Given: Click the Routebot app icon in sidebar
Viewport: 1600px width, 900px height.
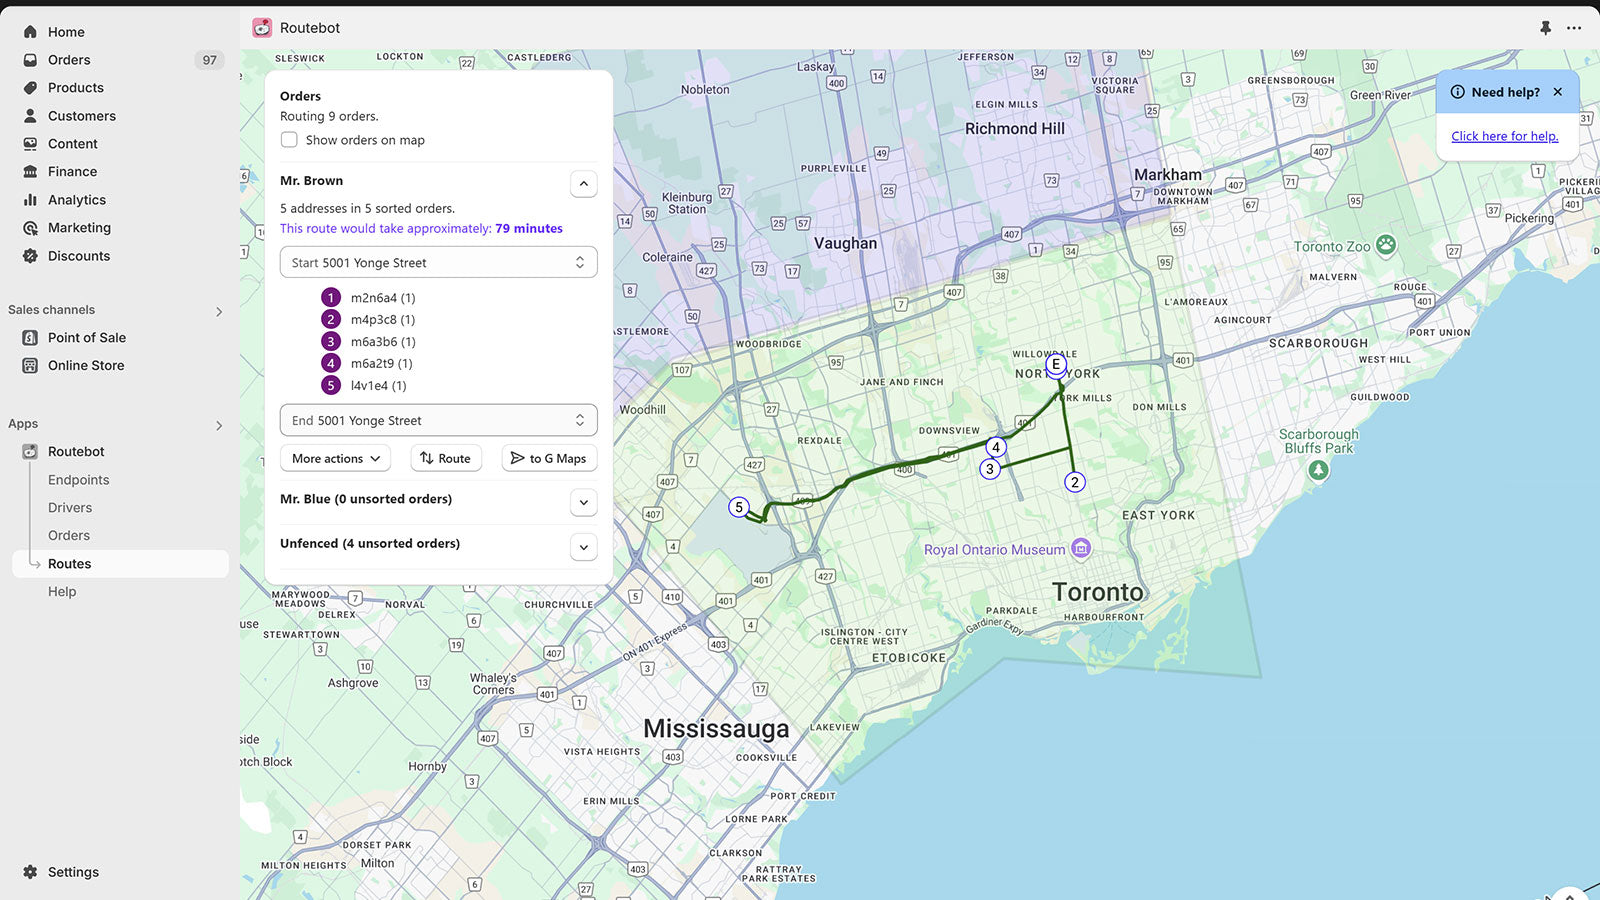Looking at the screenshot, I should [30, 452].
